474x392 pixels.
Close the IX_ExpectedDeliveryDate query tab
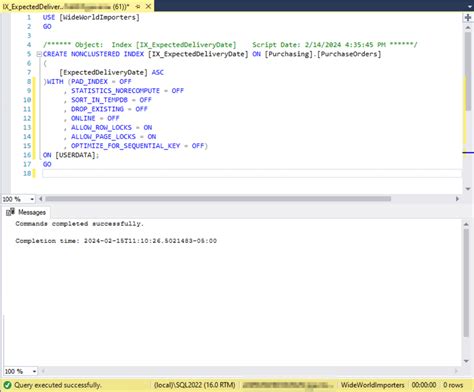pos(148,6)
